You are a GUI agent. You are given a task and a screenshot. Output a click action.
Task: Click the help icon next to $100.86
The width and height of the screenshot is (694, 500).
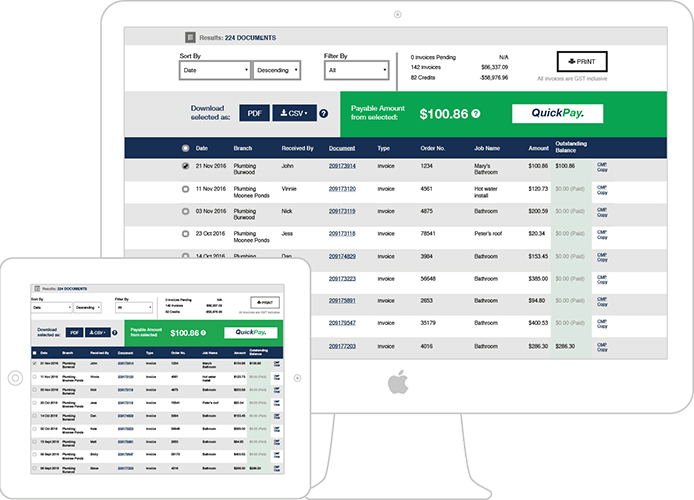475,114
